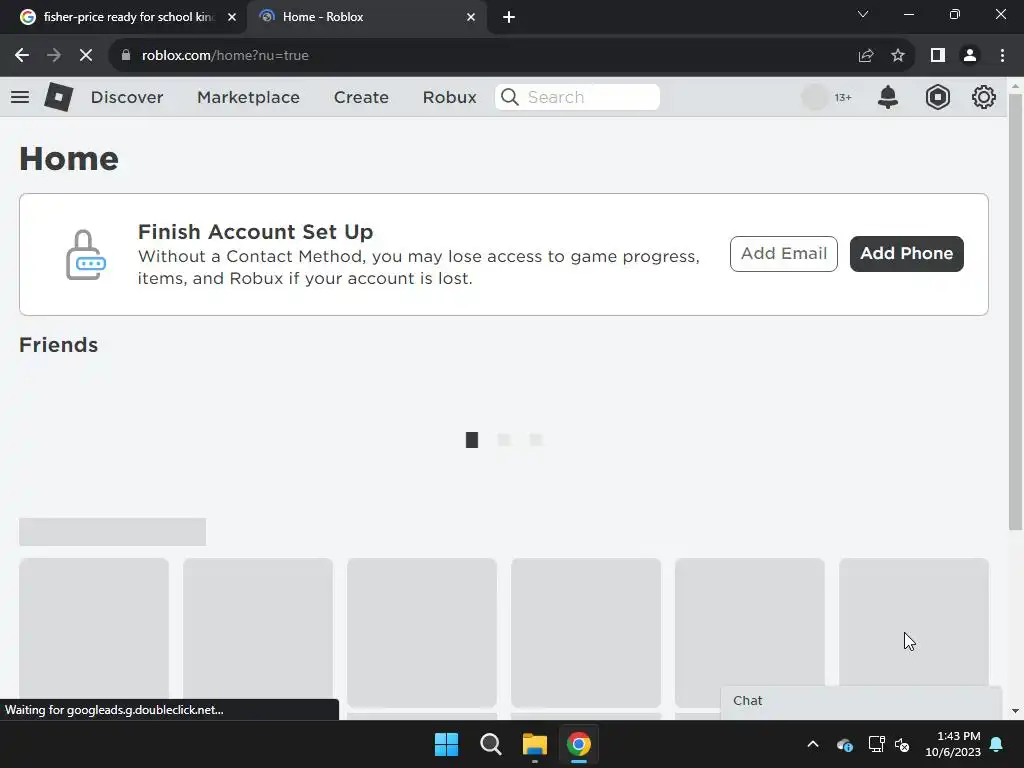The image size is (1024, 768).
Task: Open the Roblox hamburger navigation menu
Action: [x=20, y=97]
